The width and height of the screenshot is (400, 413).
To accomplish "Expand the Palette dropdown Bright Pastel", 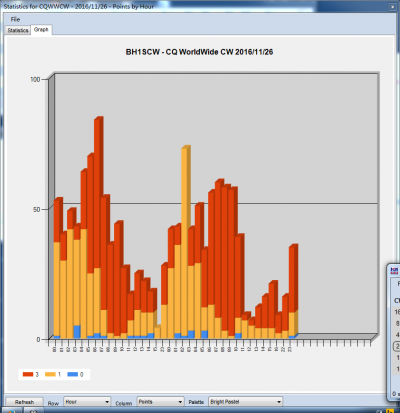I will tap(245, 402).
